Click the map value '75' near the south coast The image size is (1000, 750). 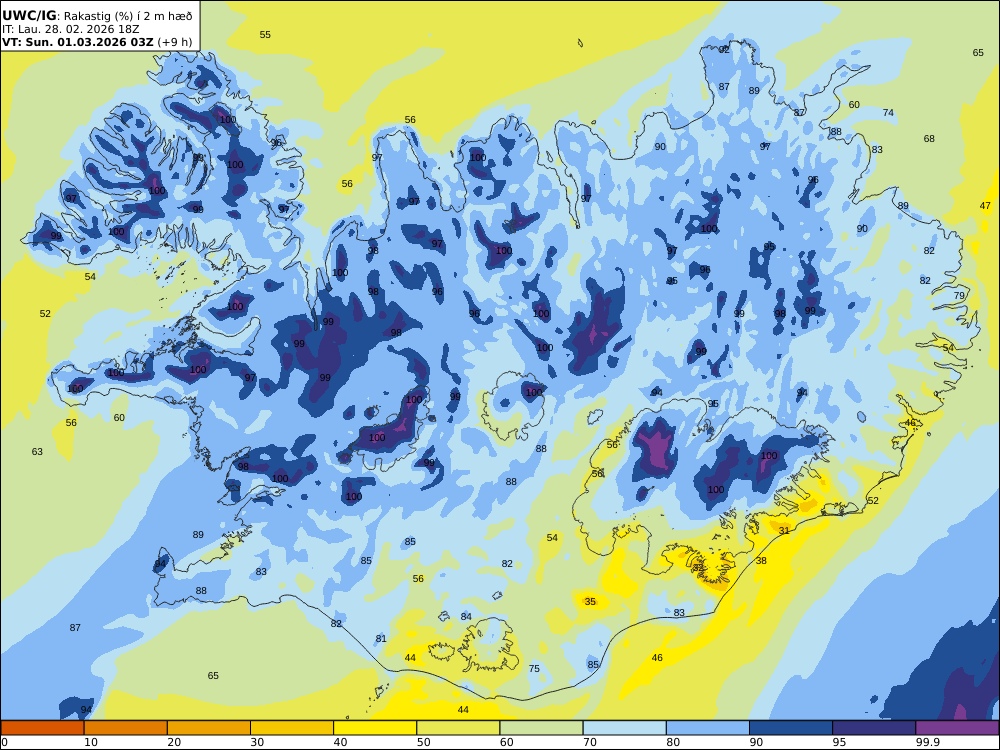[534, 668]
